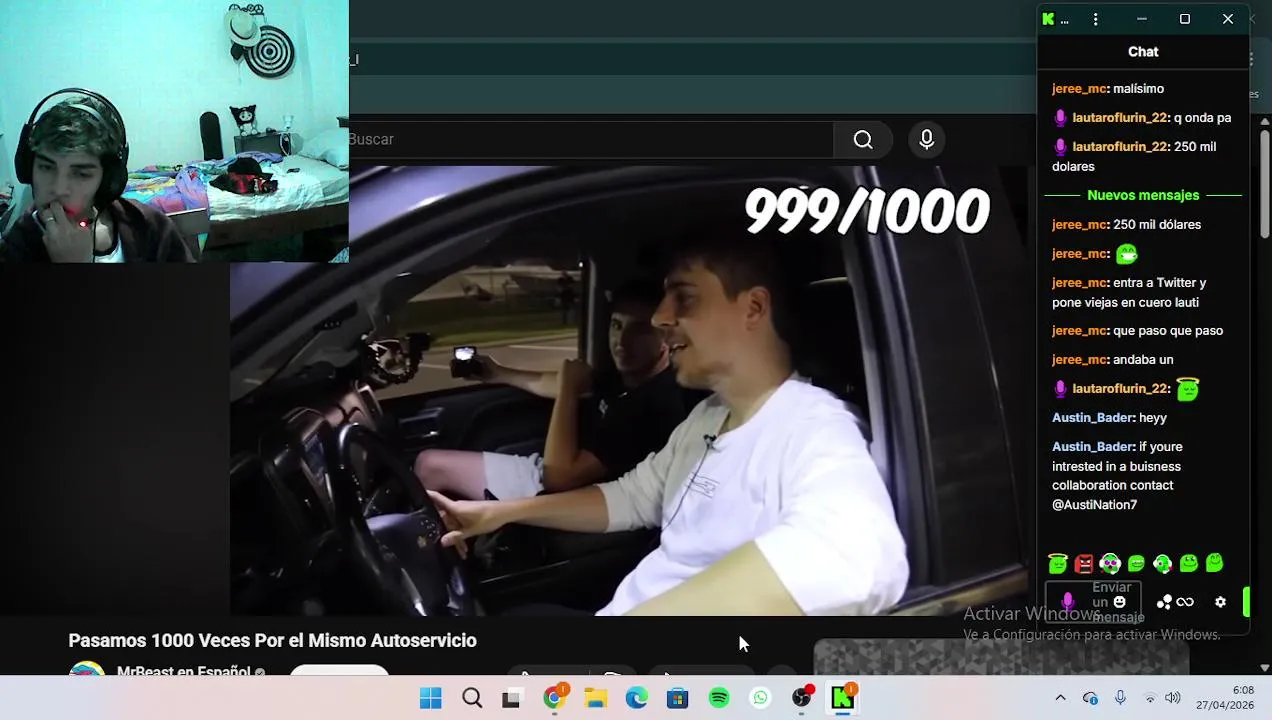Open Austin_Bader username on heyy message
This screenshot has width=1272, height=720.
click(x=1092, y=418)
